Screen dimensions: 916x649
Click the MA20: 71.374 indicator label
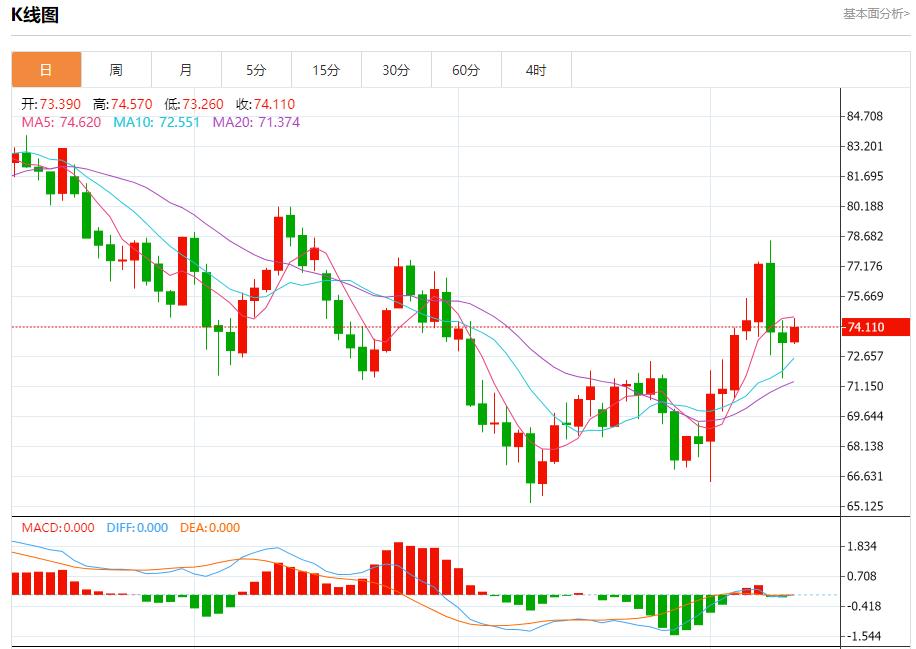256,122
